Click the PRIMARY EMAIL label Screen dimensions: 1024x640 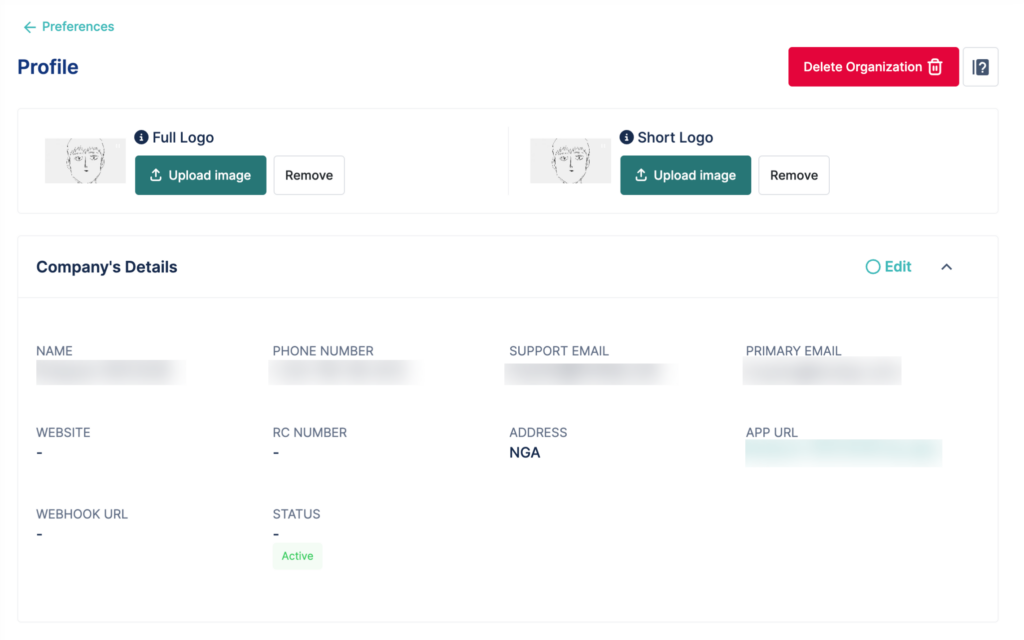(793, 351)
